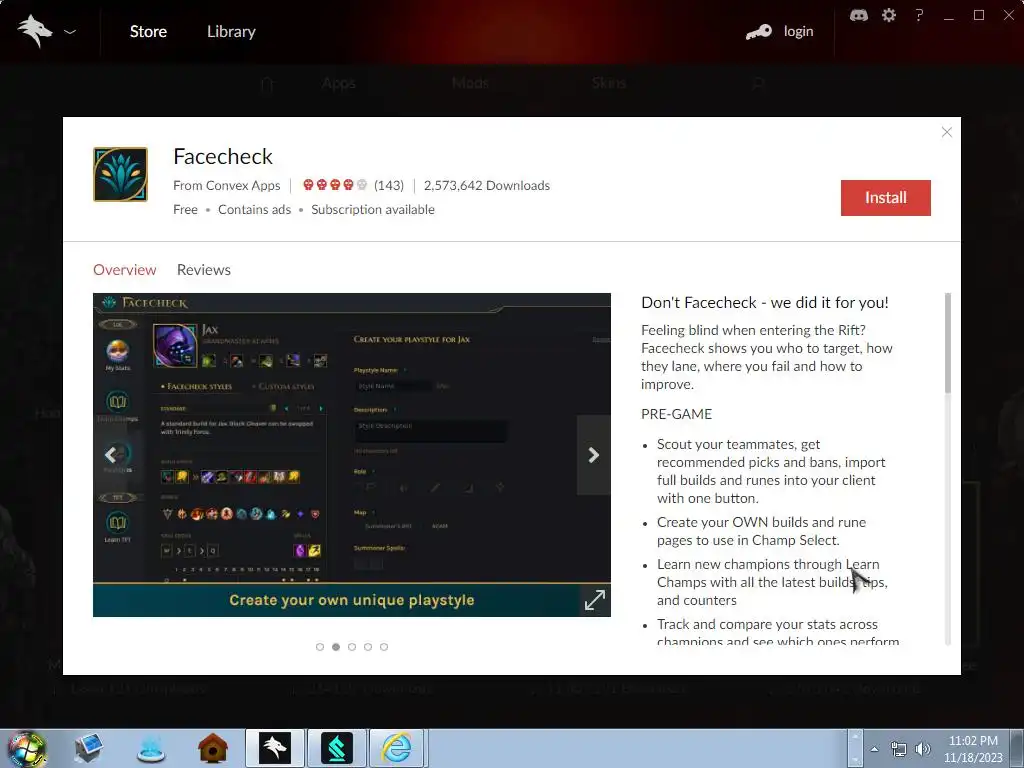
Task: Click the Don't Facecheck headline text
Action: pos(765,302)
